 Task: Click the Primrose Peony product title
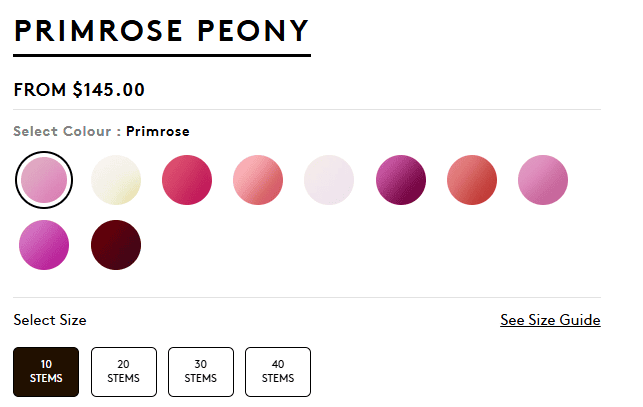162,31
